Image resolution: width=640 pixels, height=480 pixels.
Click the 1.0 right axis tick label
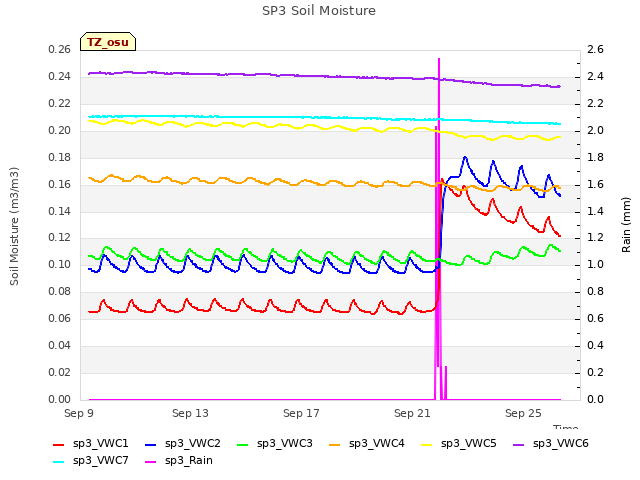[x=595, y=264]
